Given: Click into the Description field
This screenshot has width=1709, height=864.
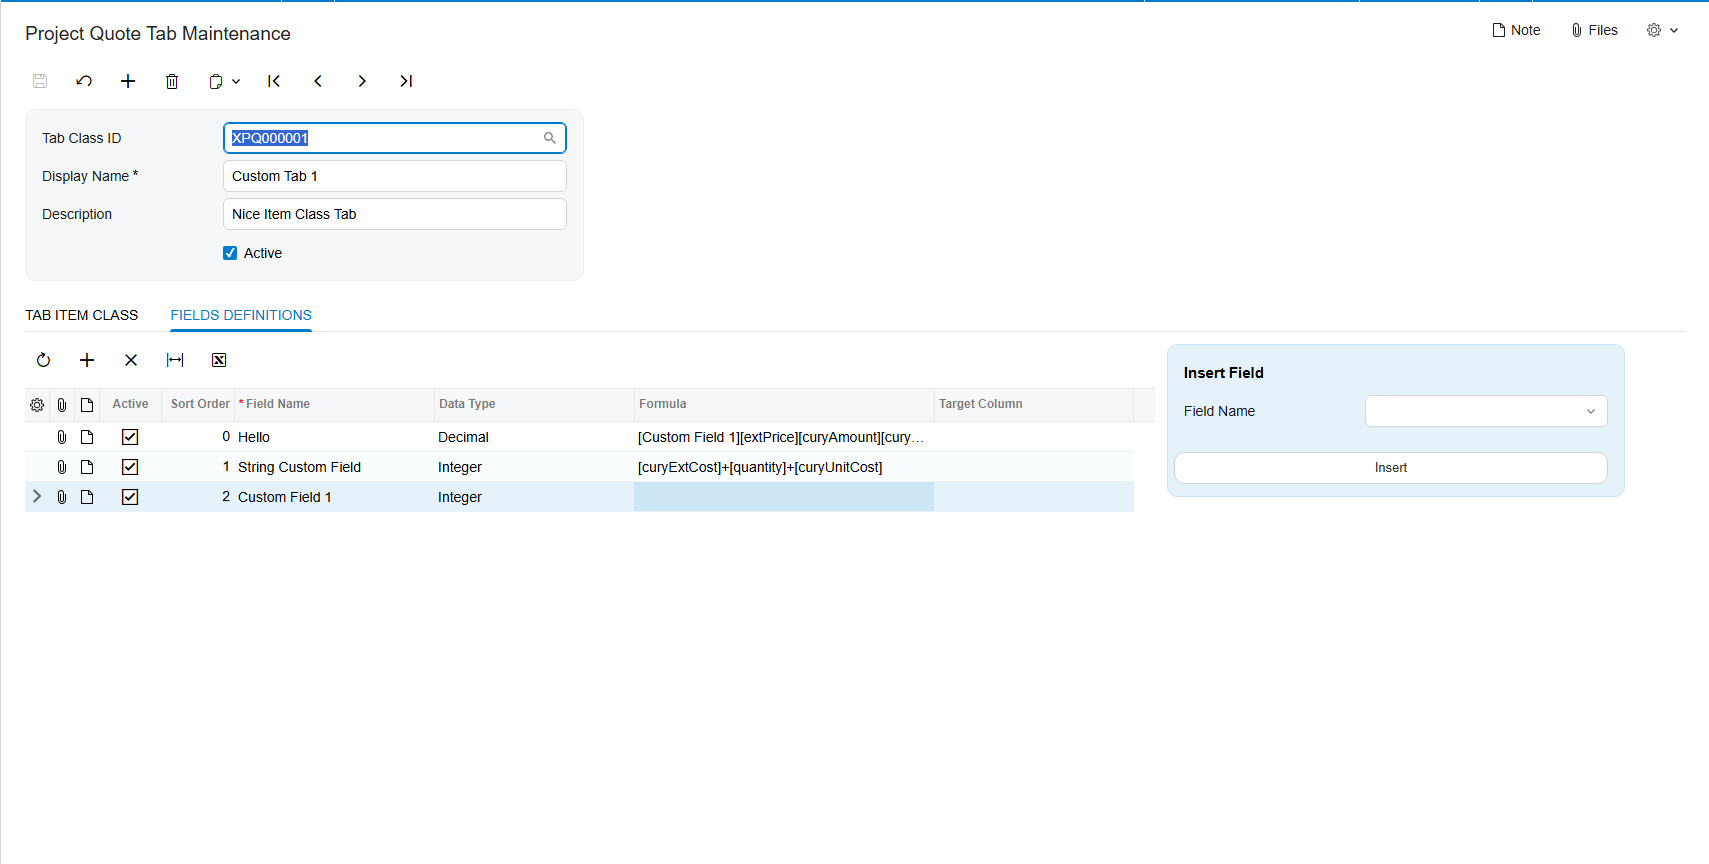Looking at the screenshot, I should point(395,214).
